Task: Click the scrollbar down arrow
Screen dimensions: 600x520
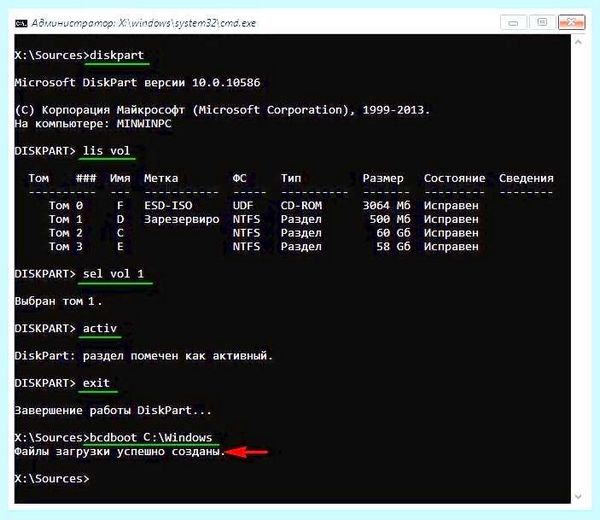Action: click(578, 496)
